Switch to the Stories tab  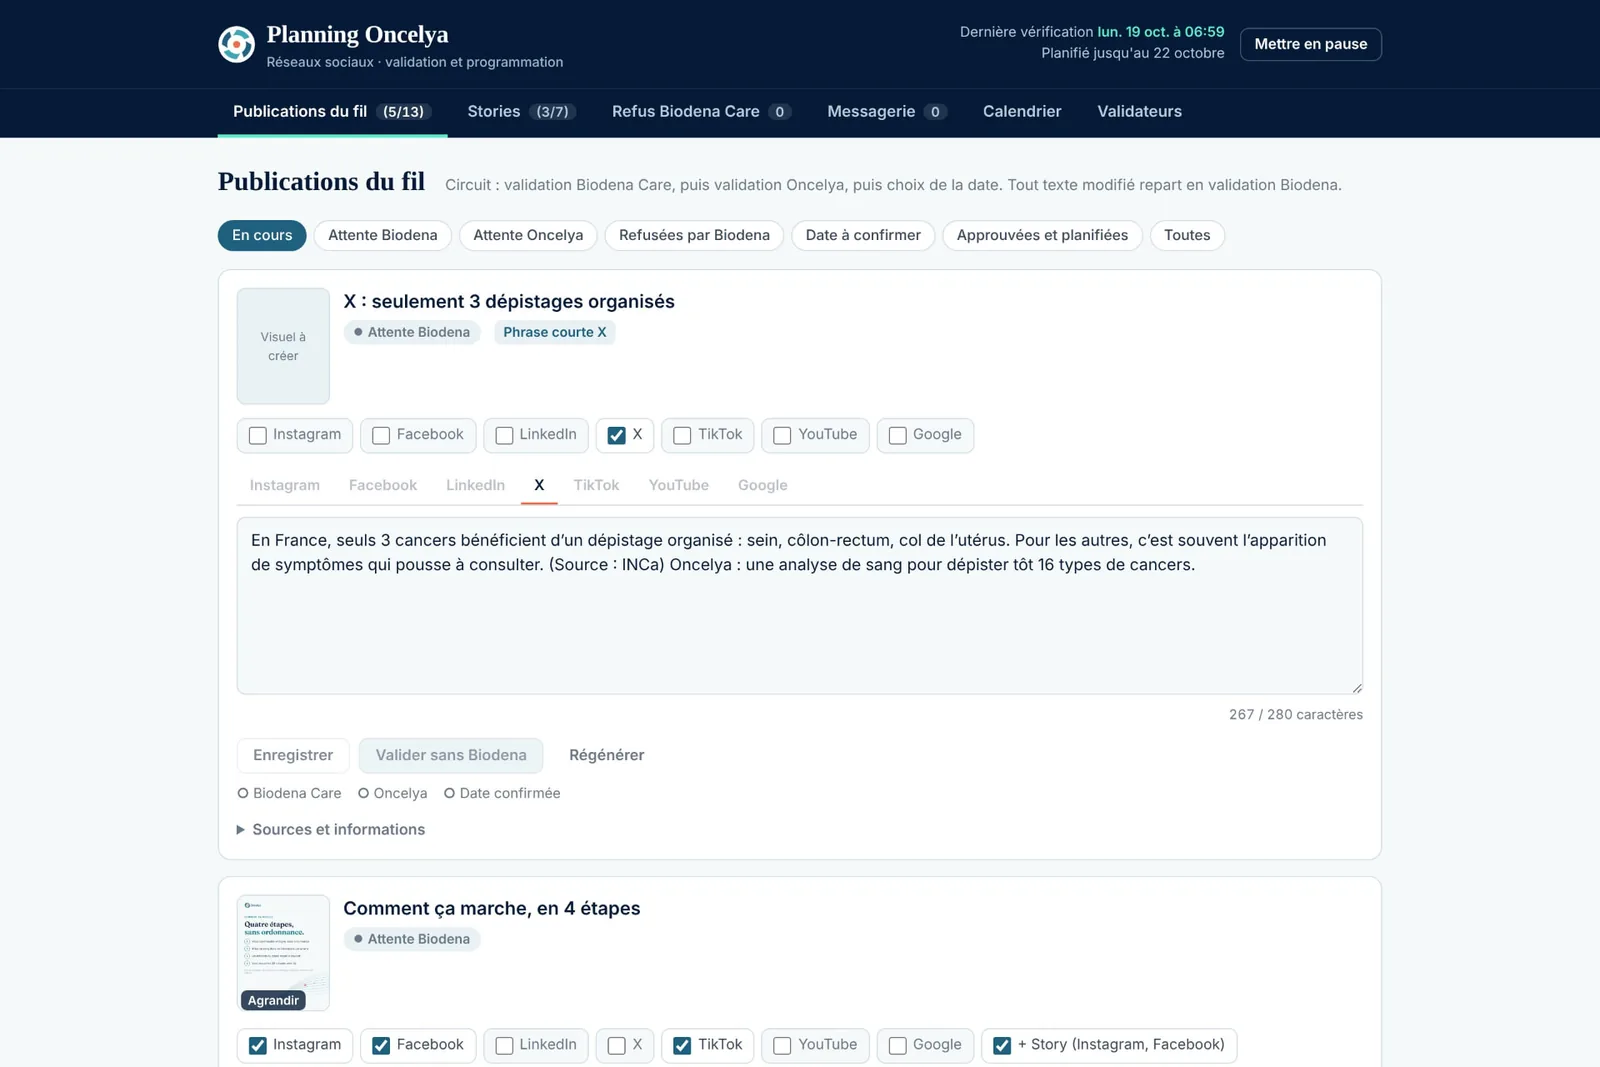[521, 111]
